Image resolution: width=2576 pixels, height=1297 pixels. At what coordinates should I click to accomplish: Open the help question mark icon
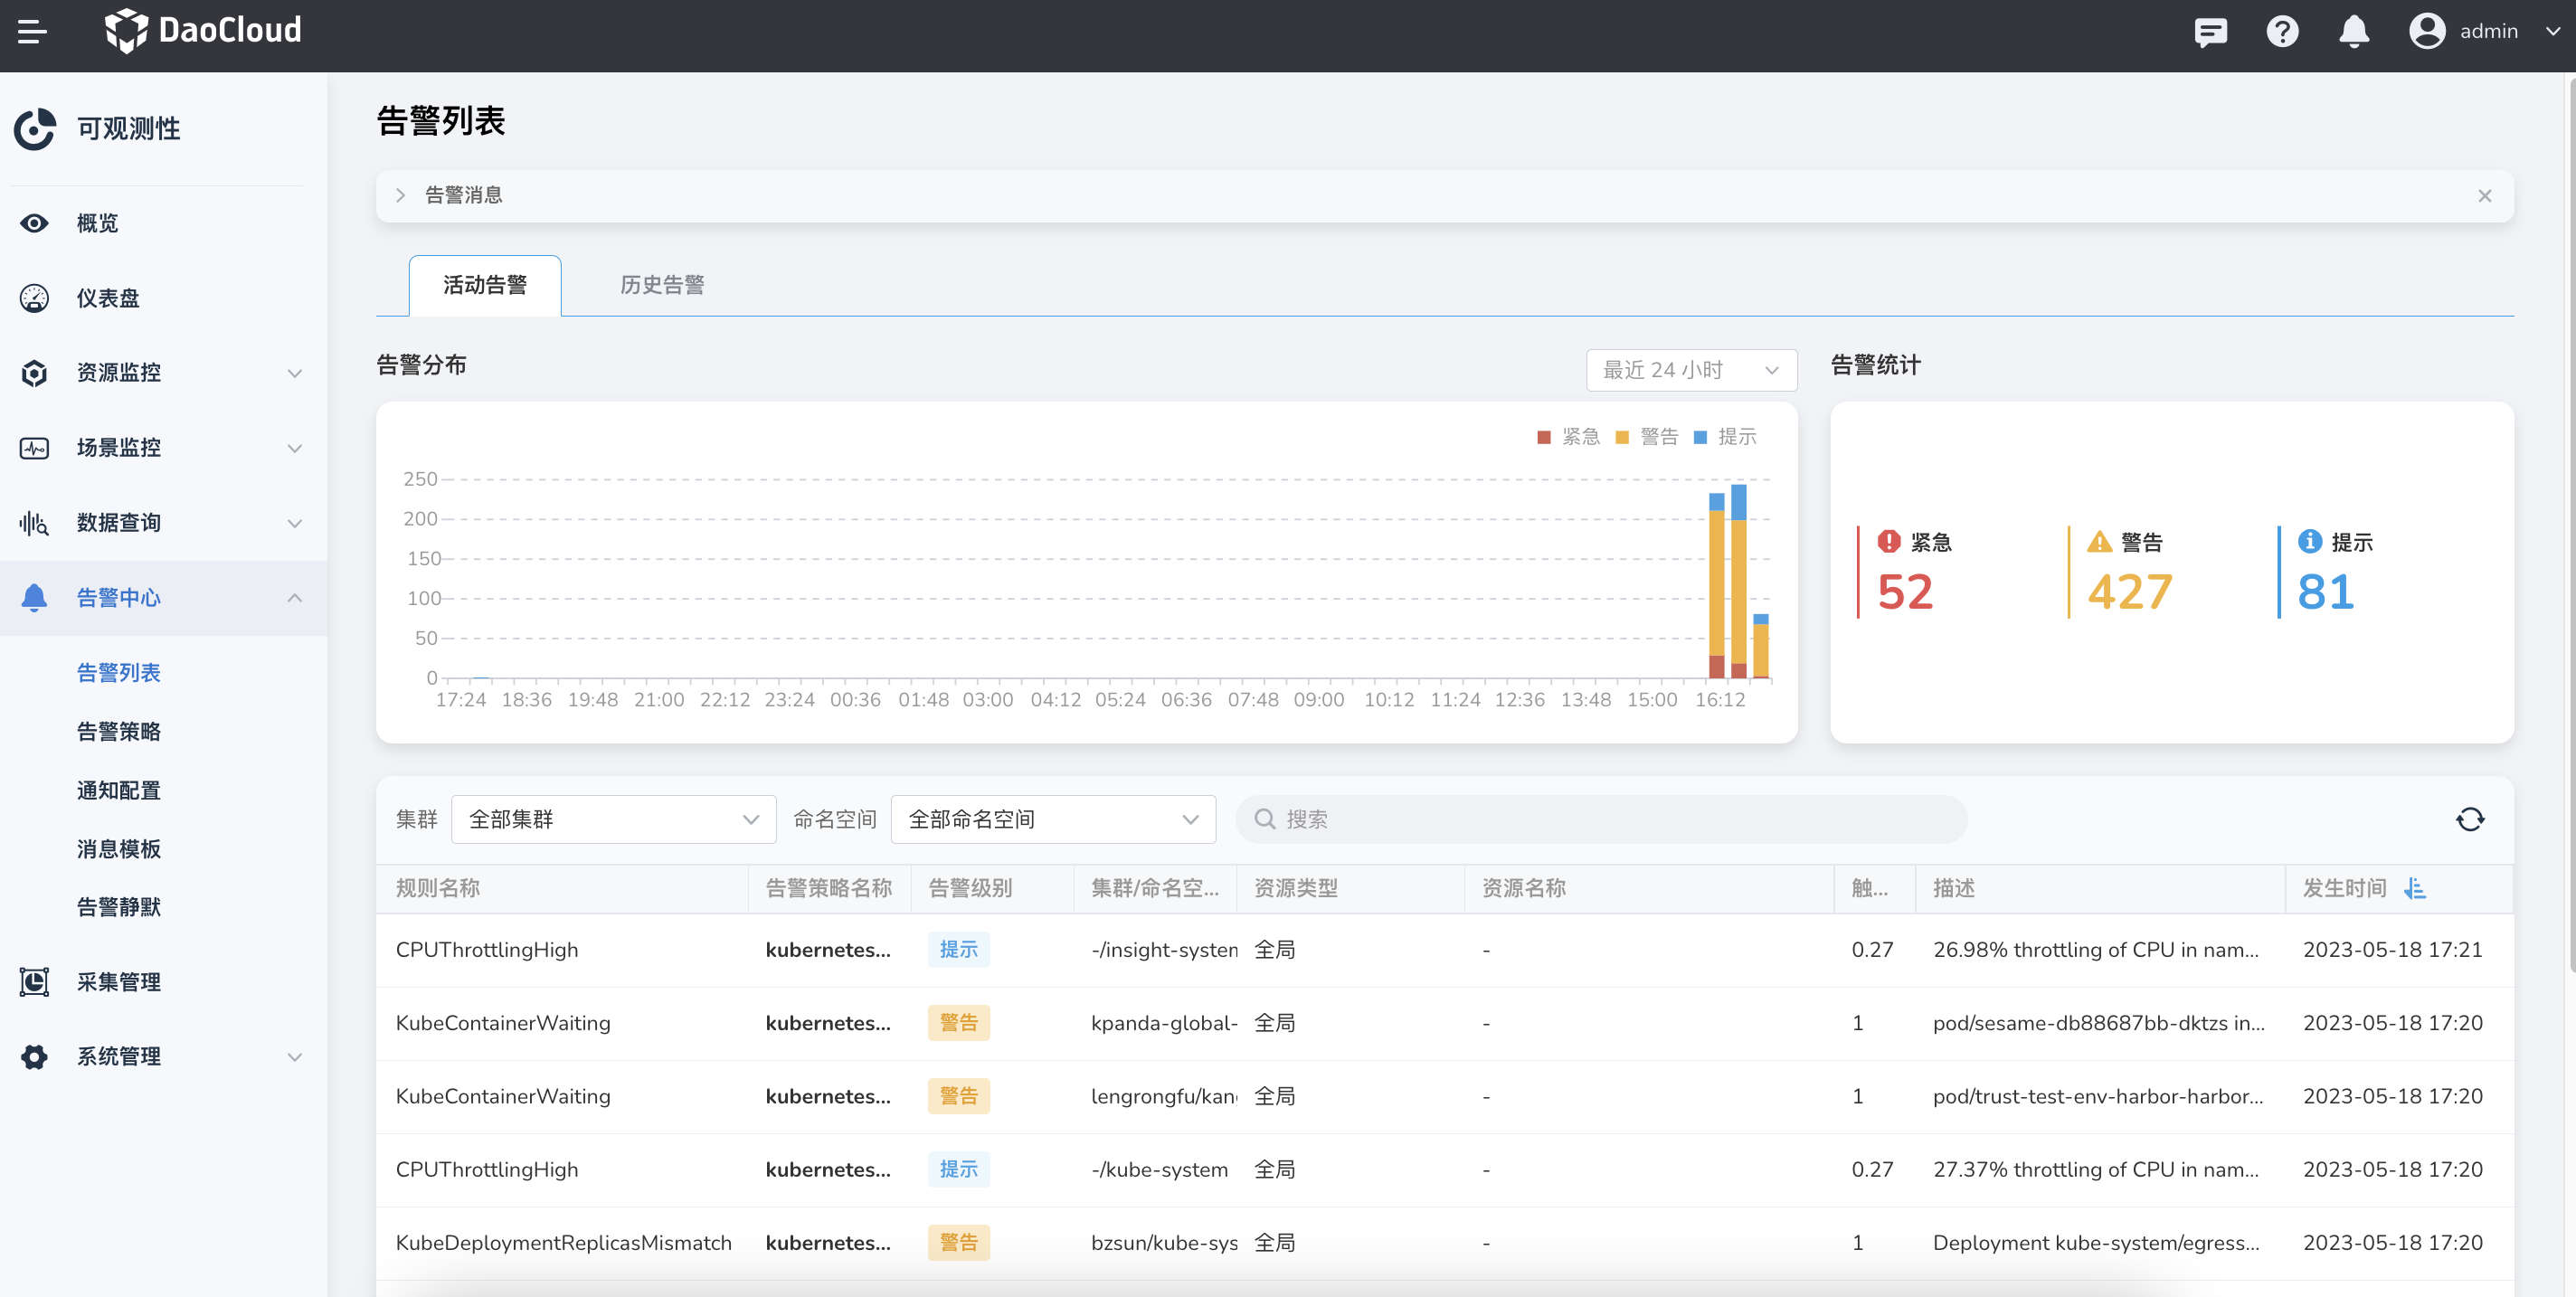pos(2282,32)
